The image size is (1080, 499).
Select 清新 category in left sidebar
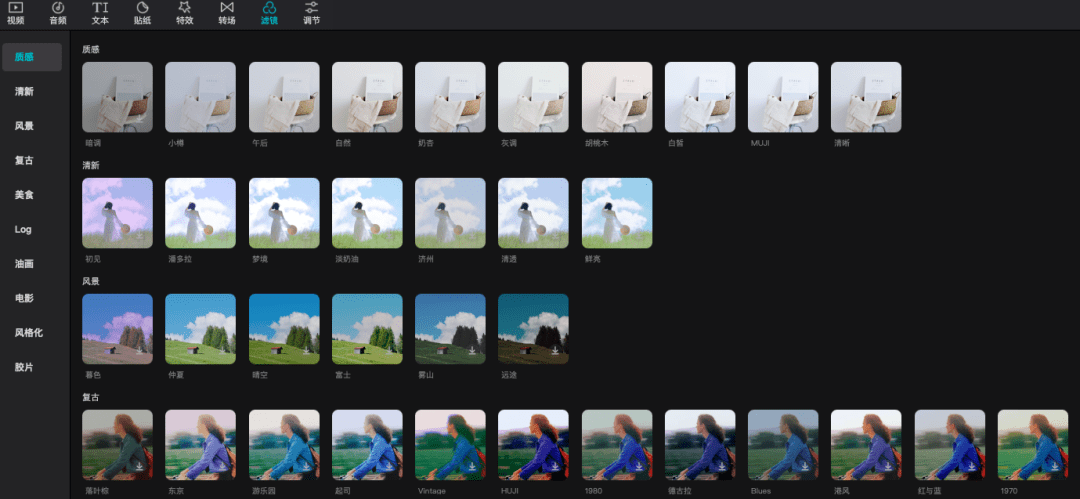pyautogui.click(x=24, y=92)
